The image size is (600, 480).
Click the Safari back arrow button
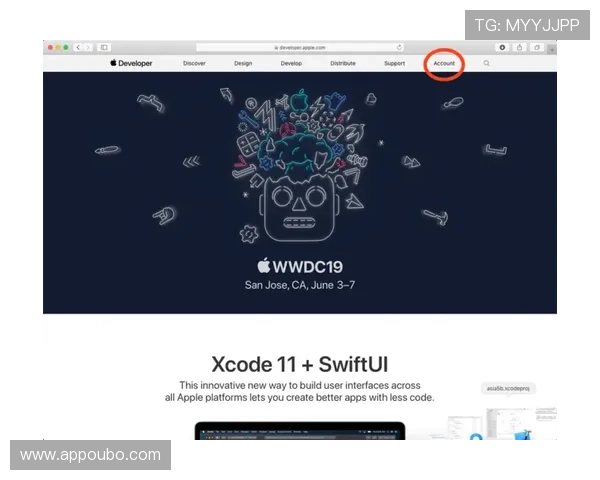point(79,47)
